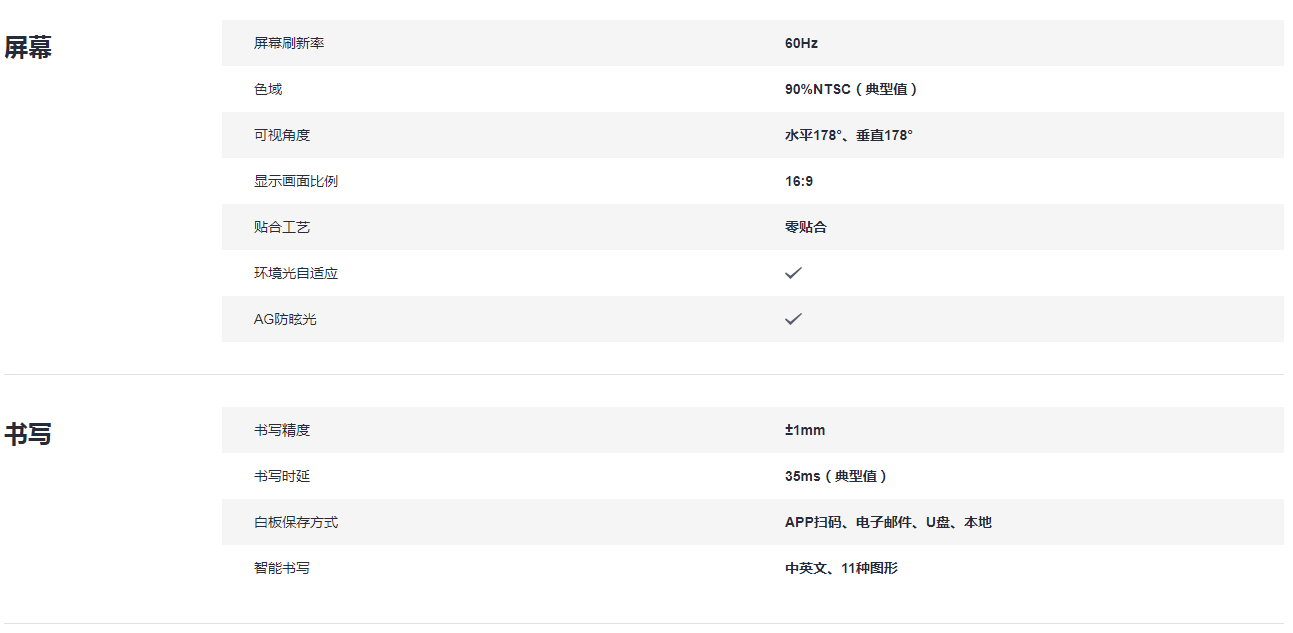The height and width of the screenshot is (633, 1293).
Task: Click the 16:9 aspect ratio value
Action: point(798,181)
